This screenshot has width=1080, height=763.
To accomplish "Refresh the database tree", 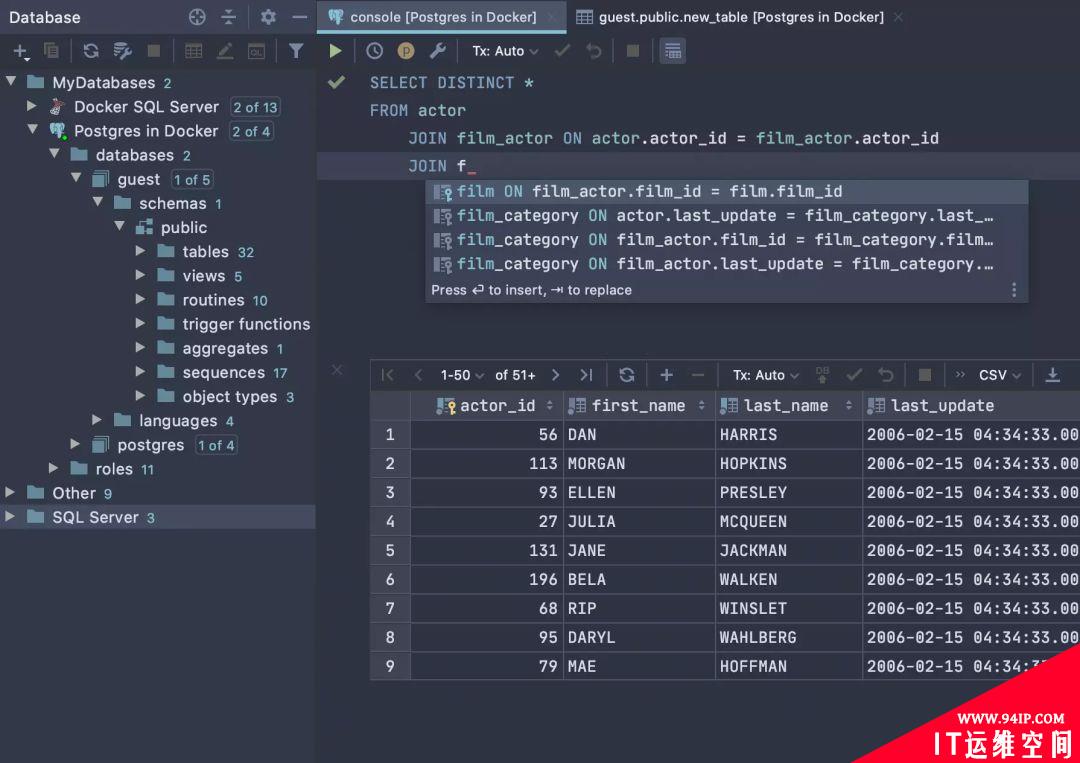I will coord(91,51).
